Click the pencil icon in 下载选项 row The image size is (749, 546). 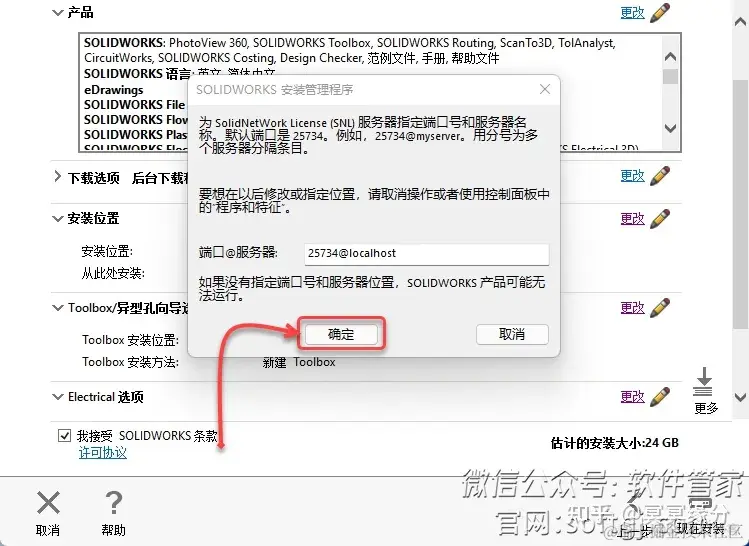click(660, 176)
